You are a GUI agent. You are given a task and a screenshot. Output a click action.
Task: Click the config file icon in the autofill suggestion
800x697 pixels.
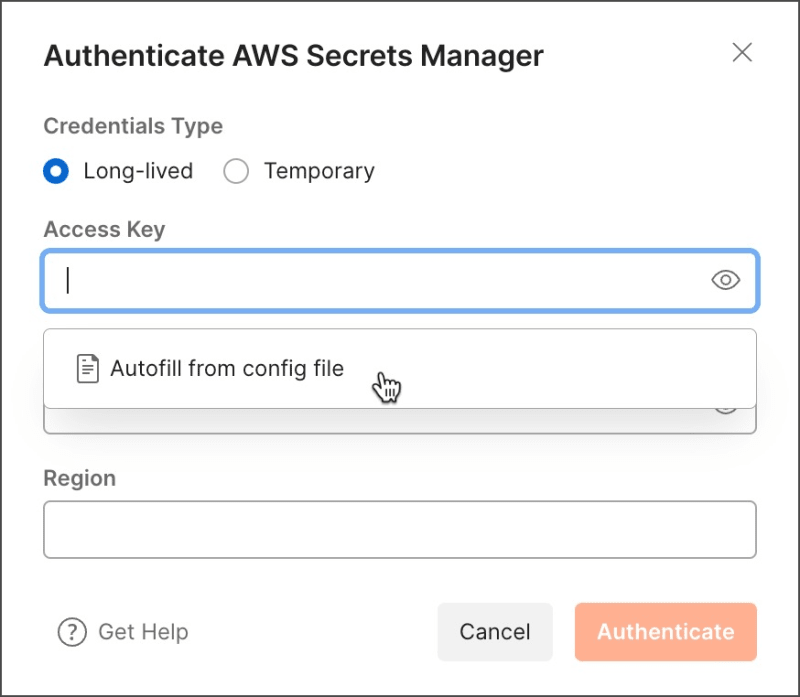[86, 368]
